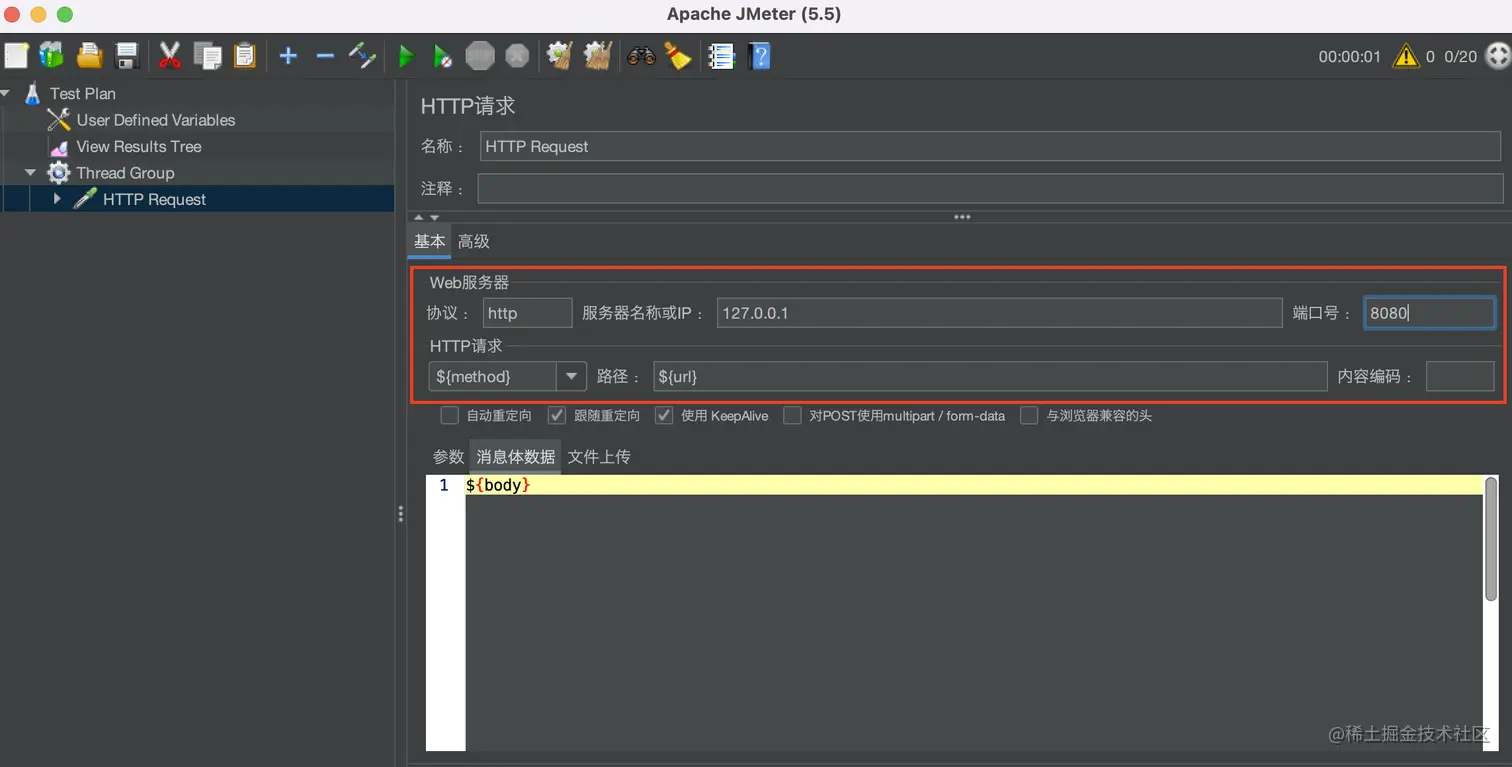The image size is (1512, 767).
Task: Click the Open file toolbar icon
Action: click(90, 56)
